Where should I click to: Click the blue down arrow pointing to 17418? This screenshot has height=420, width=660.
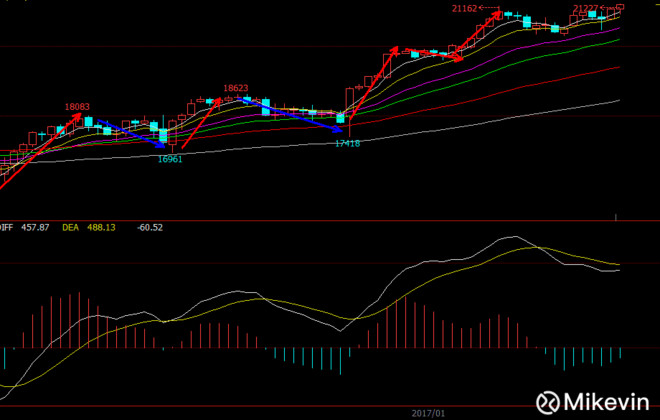(x=290, y=115)
